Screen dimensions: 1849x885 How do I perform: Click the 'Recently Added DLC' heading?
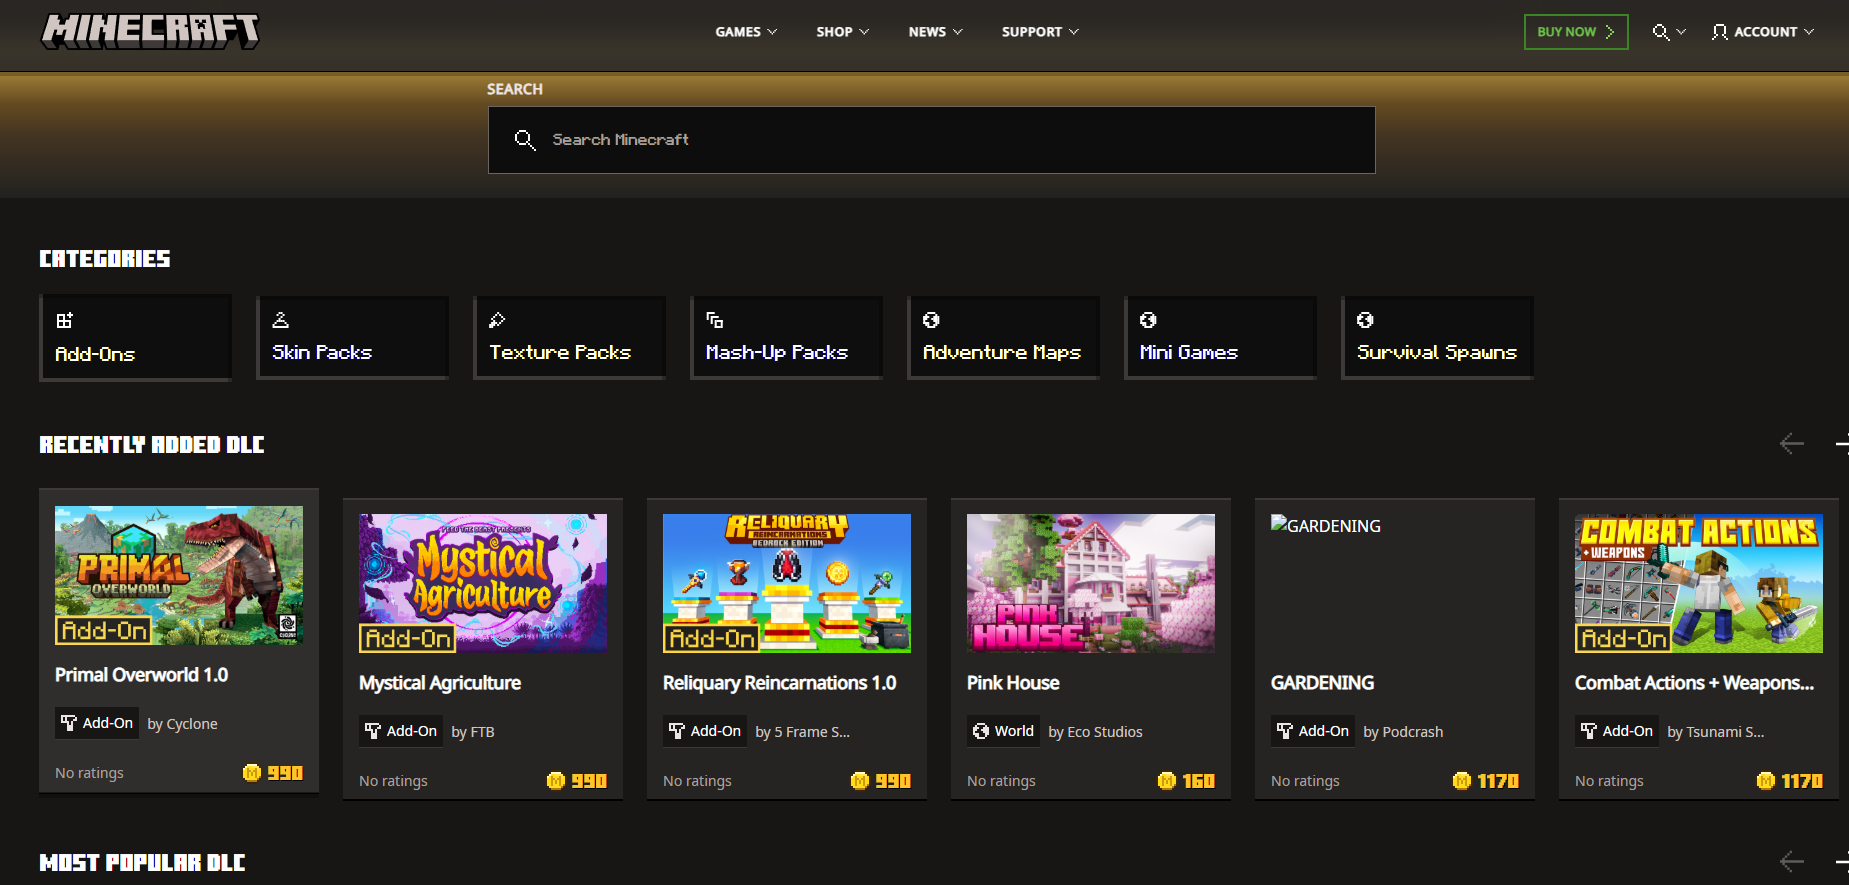(152, 444)
